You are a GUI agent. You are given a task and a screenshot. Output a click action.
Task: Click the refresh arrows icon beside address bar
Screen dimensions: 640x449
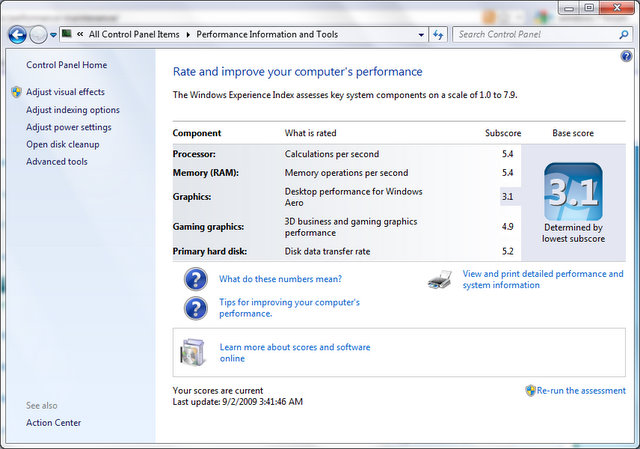[x=438, y=35]
